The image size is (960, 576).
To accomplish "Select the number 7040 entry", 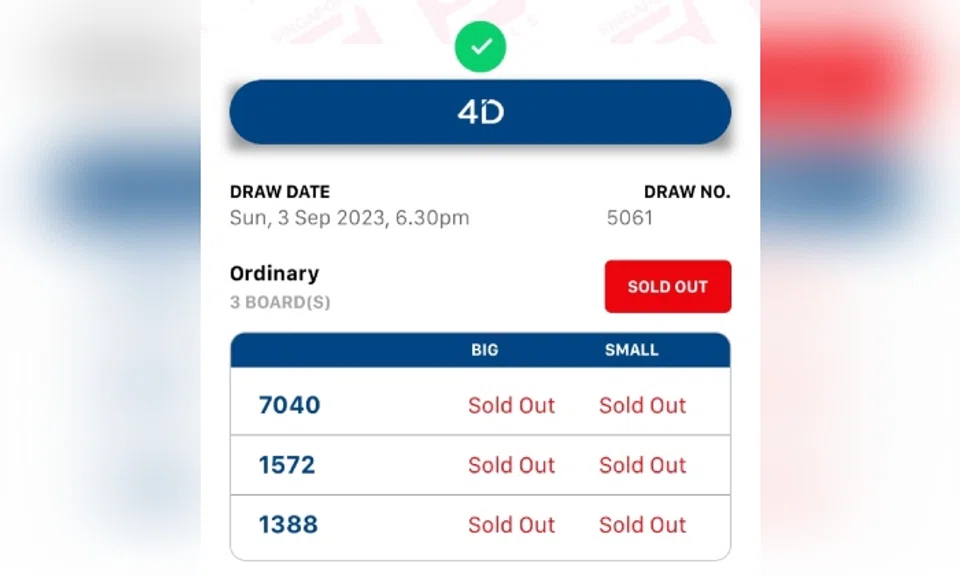I will click(x=288, y=405).
